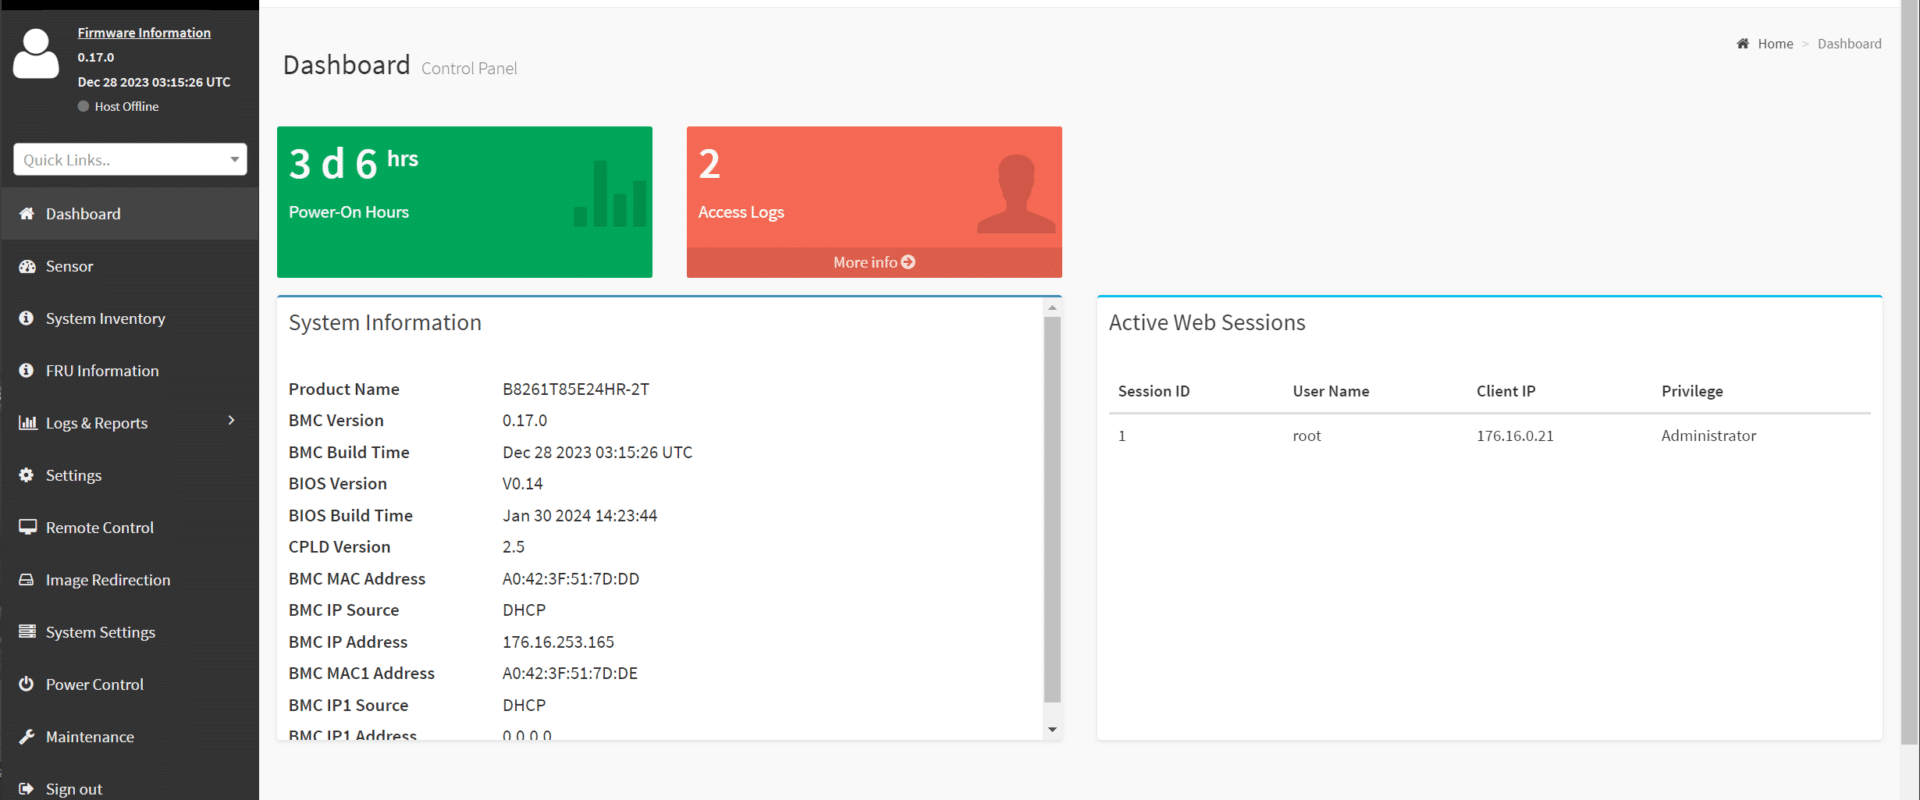The image size is (1920, 800).
Task: Click the Privilege column header
Action: (x=1692, y=391)
